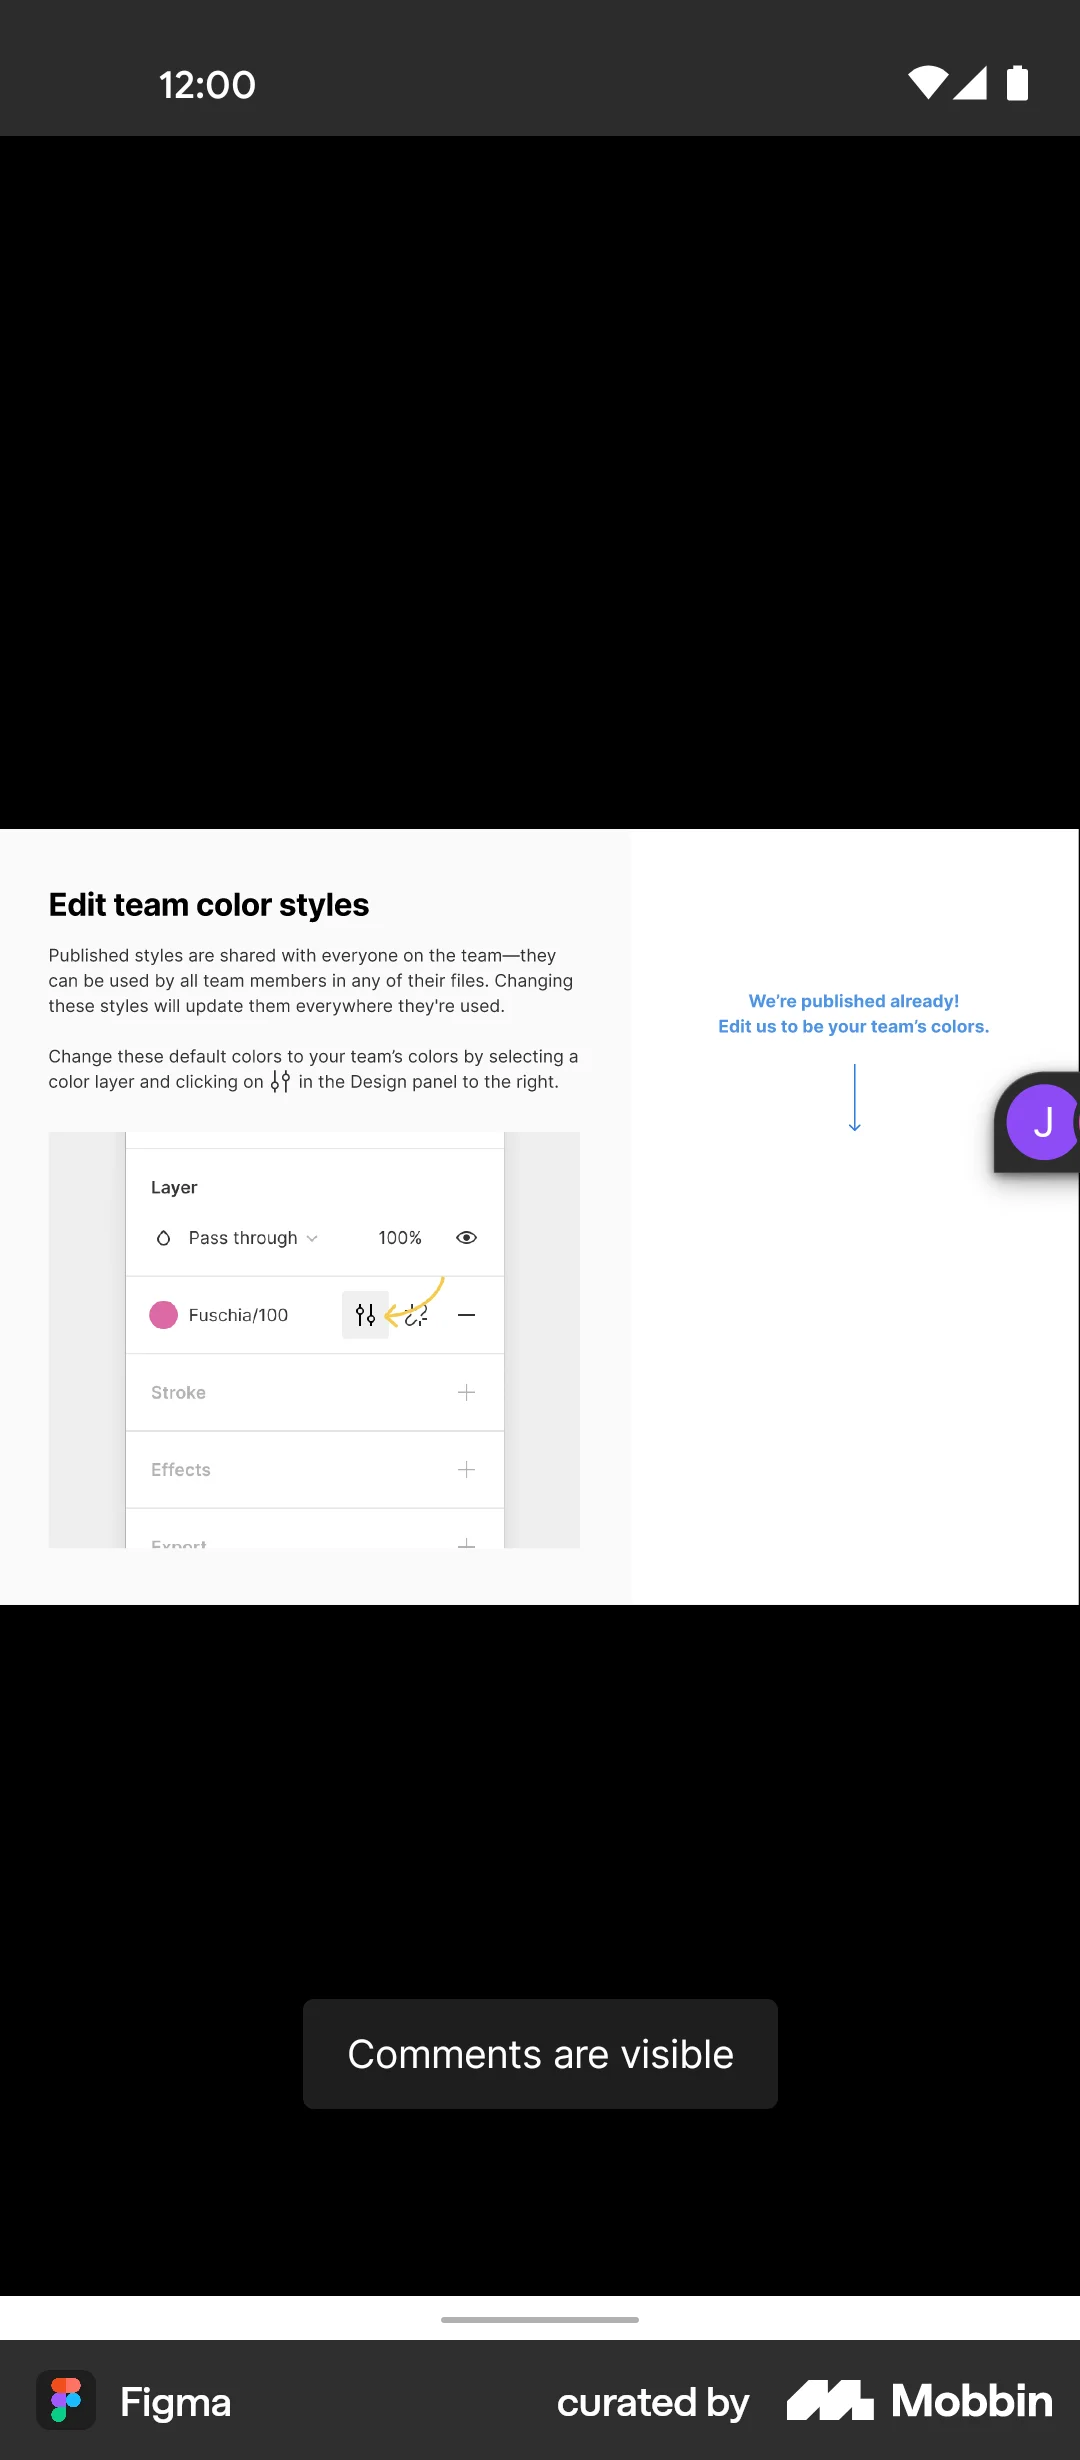Image resolution: width=1080 pixels, height=2460 pixels.
Task: Tap the Stroke section label
Action: pyautogui.click(x=178, y=1392)
